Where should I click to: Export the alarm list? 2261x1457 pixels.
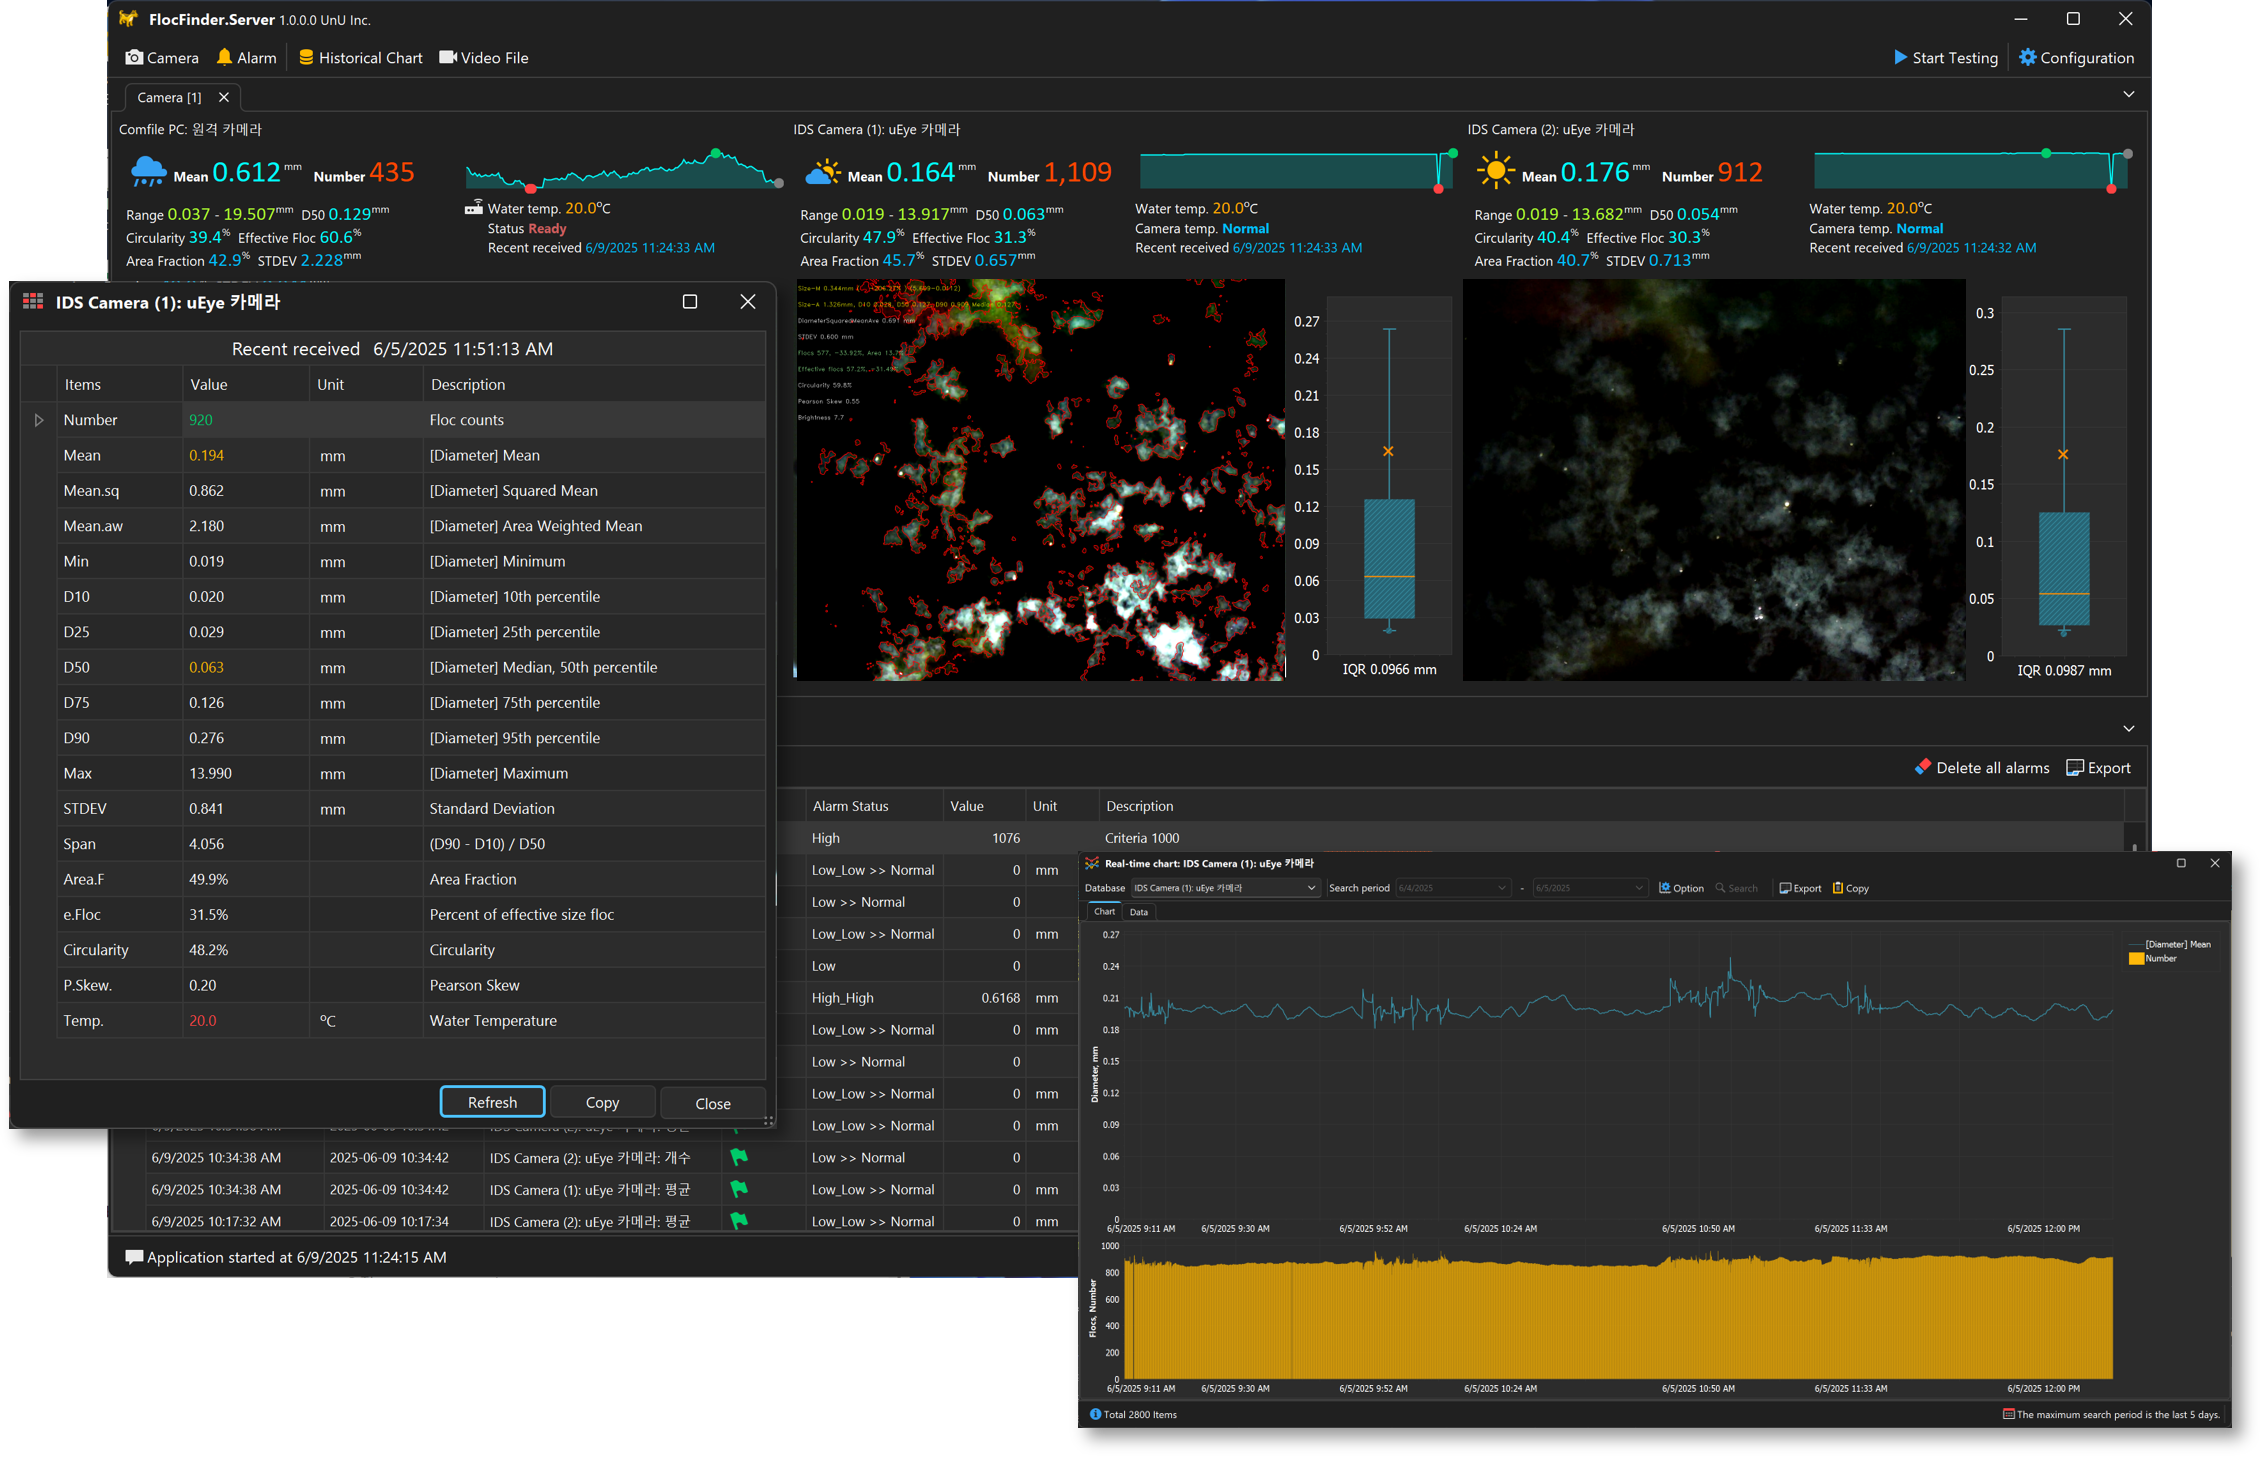(x=2098, y=768)
